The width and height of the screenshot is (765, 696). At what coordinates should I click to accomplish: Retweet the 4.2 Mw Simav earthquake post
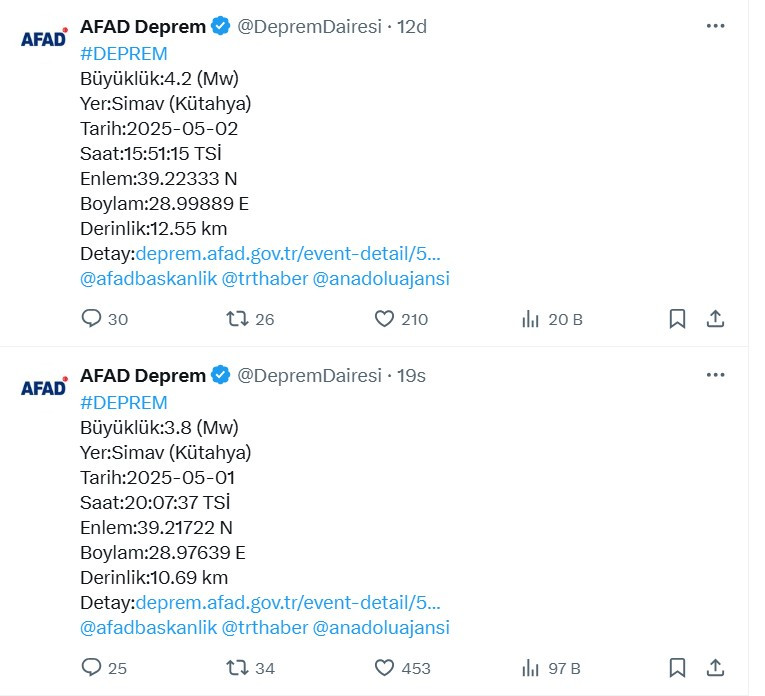tap(250, 319)
